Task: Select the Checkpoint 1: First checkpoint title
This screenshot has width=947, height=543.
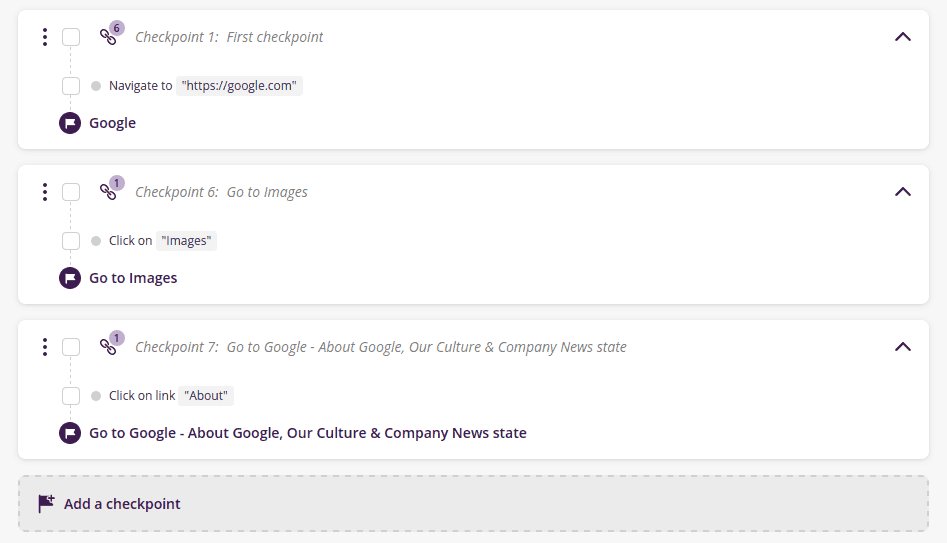Action: (229, 37)
